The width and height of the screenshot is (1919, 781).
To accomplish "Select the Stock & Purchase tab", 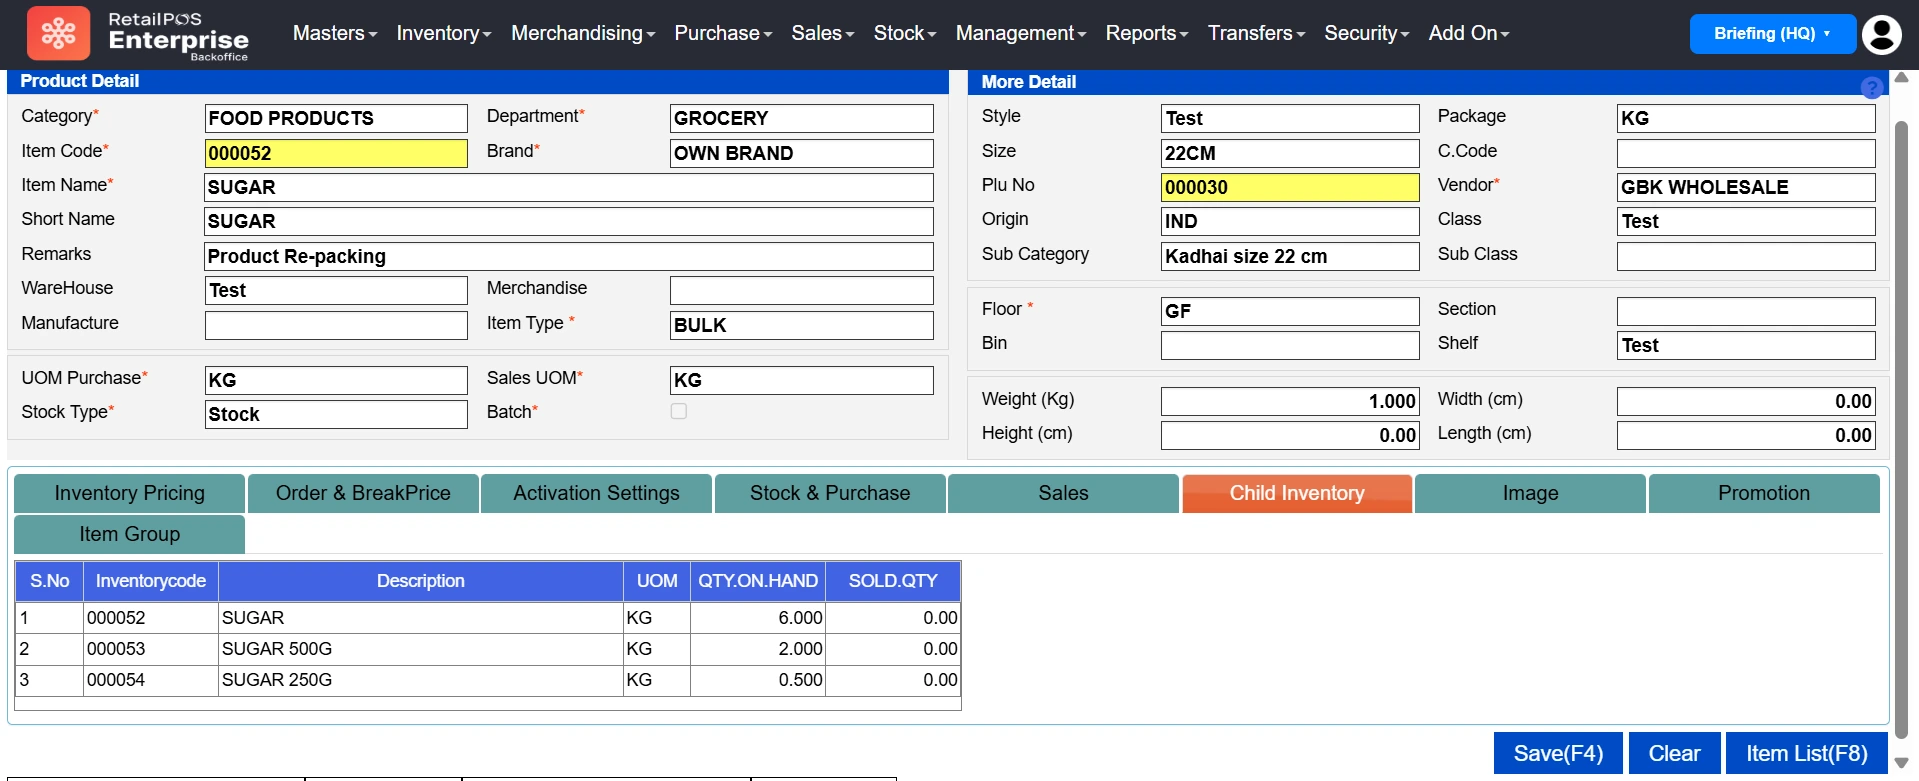I will coord(830,493).
